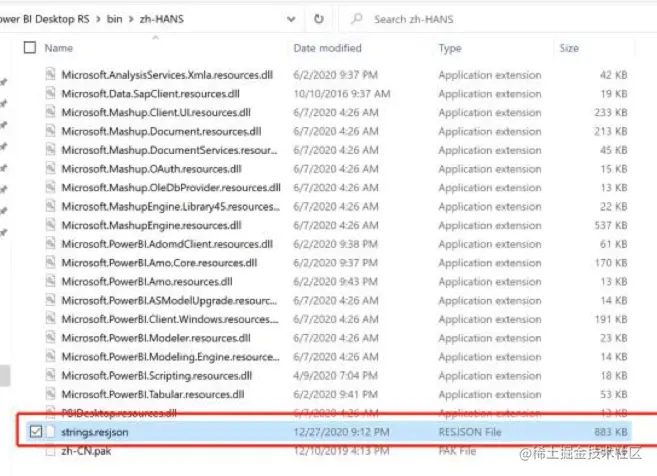Screen dimensions: 657x476
Task: Click the 6/2/2020 9:43 PM date cell
Action: coord(335,282)
